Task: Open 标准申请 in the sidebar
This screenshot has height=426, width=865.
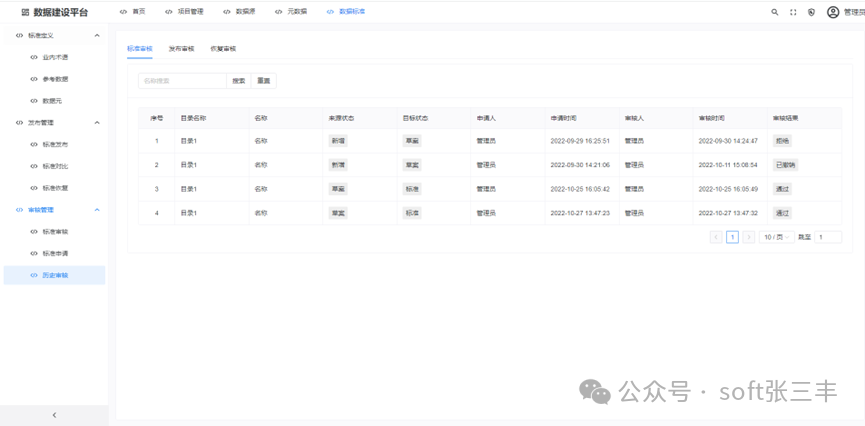Action: [x=54, y=253]
